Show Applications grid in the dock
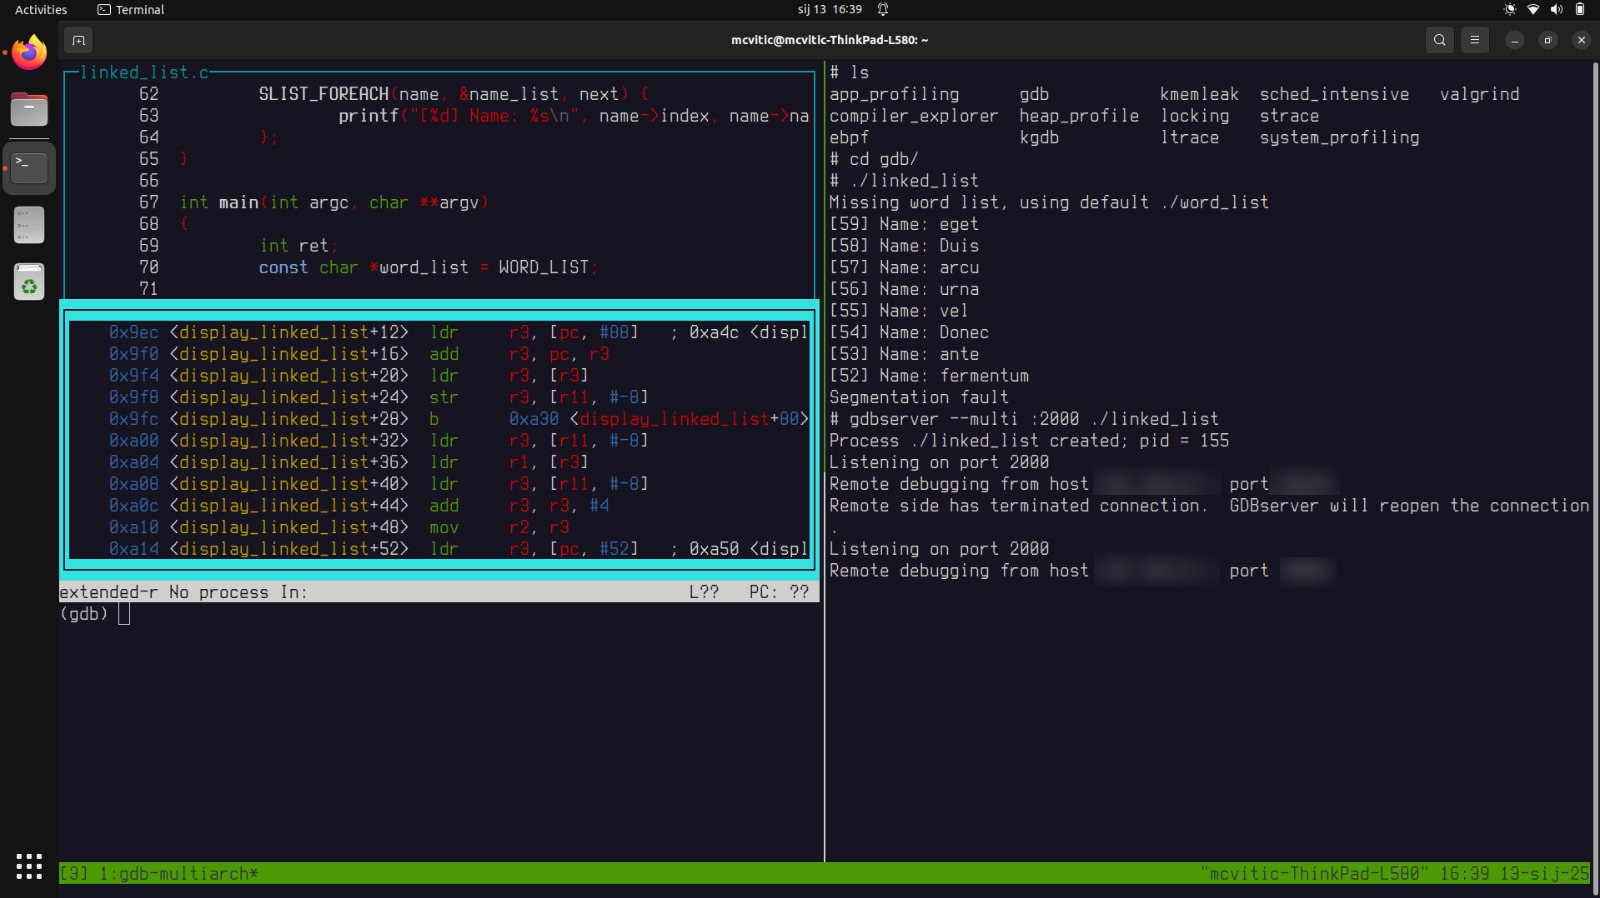Screen dimensions: 1600x898 pos(29,866)
